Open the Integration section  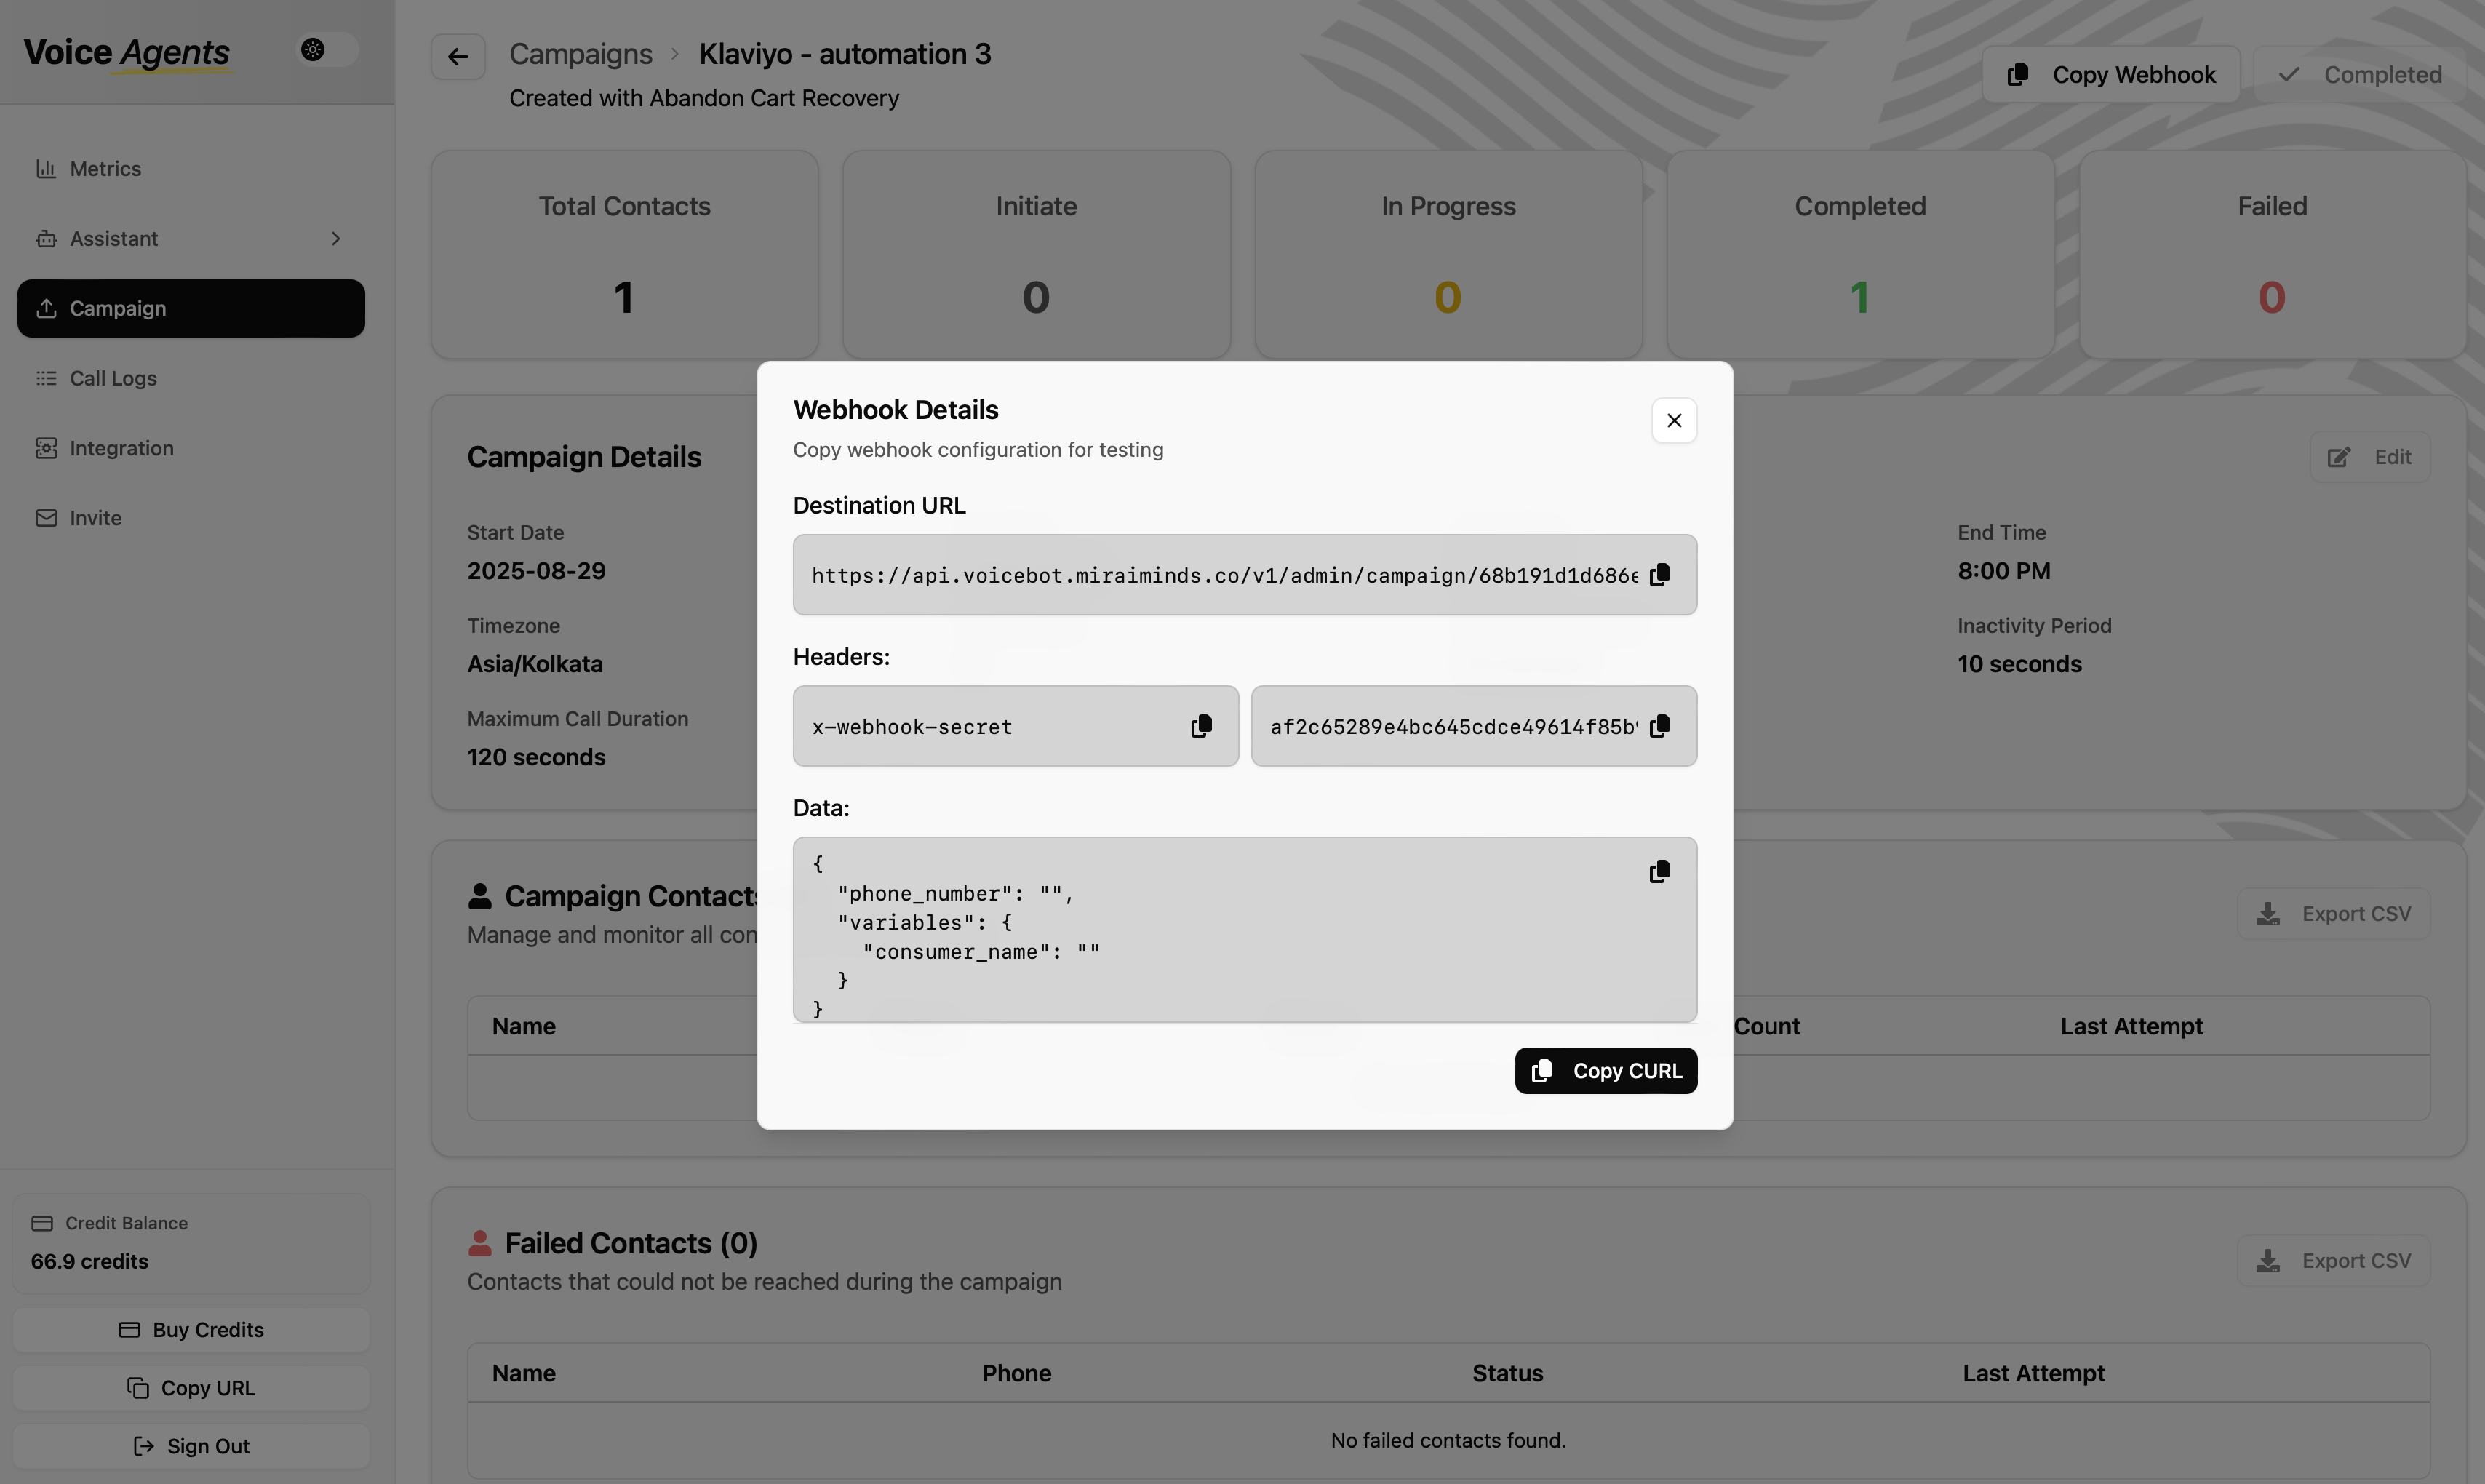pos(120,447)
